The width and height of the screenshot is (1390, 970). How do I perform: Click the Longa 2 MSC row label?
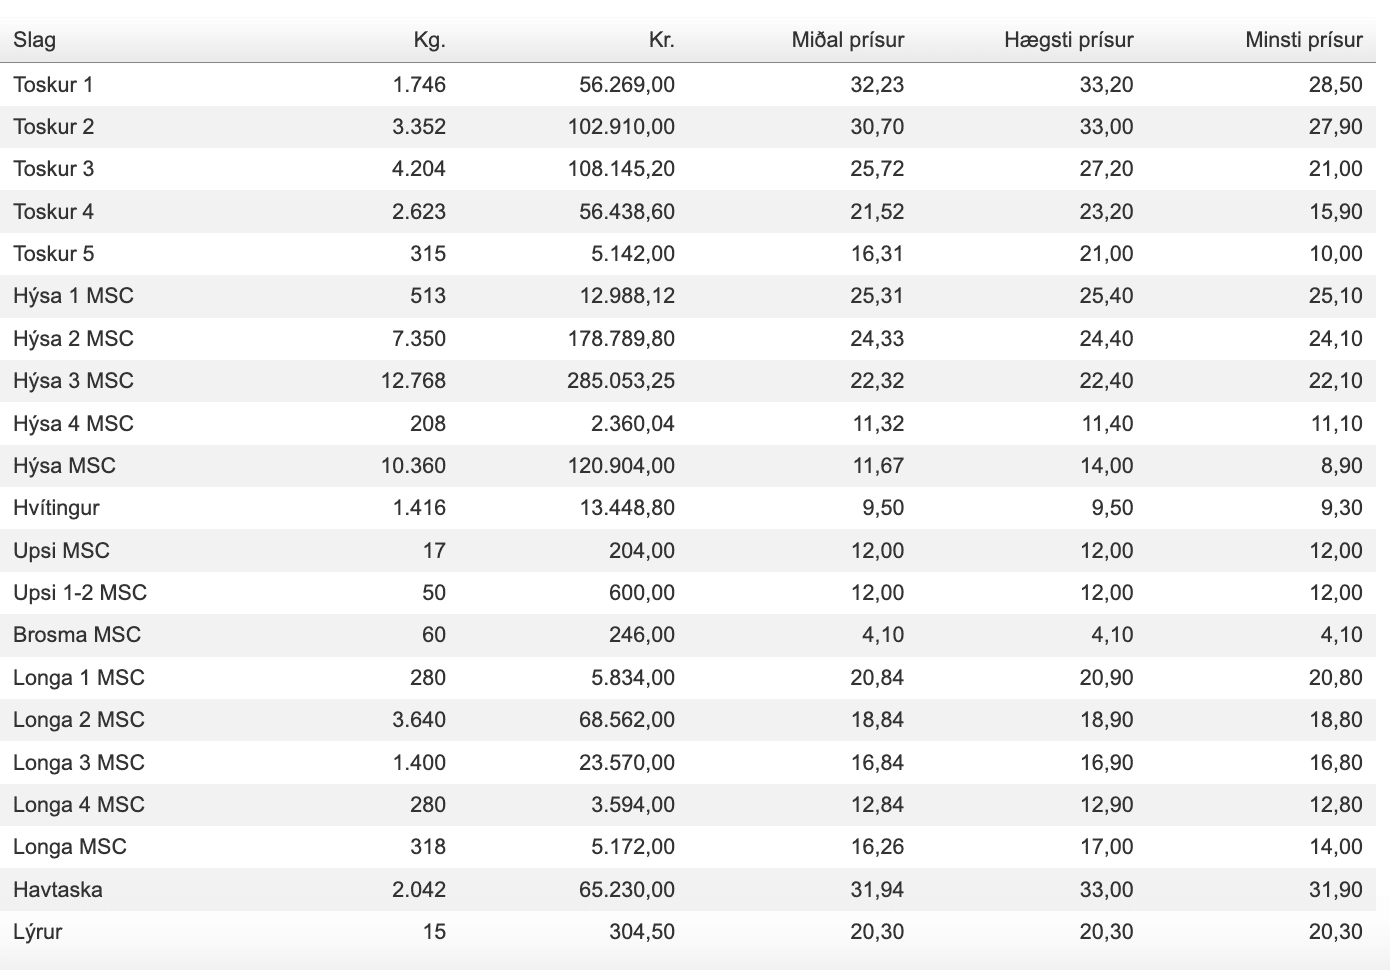[79, 720]
